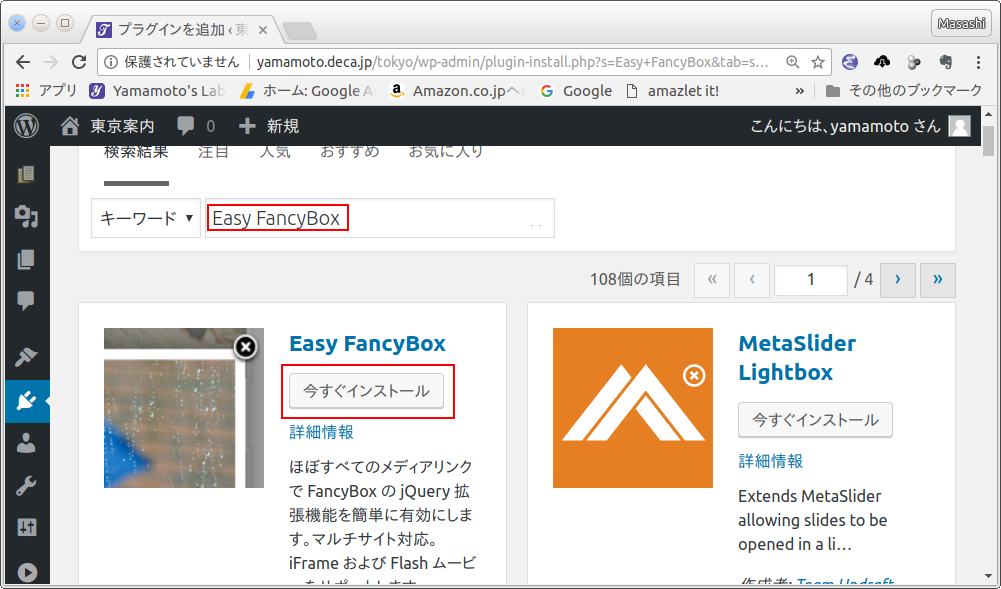Viewport: 1001px width, 589px height.
Task: Click the scrollbar down arrow
Action: coord(989,576)
